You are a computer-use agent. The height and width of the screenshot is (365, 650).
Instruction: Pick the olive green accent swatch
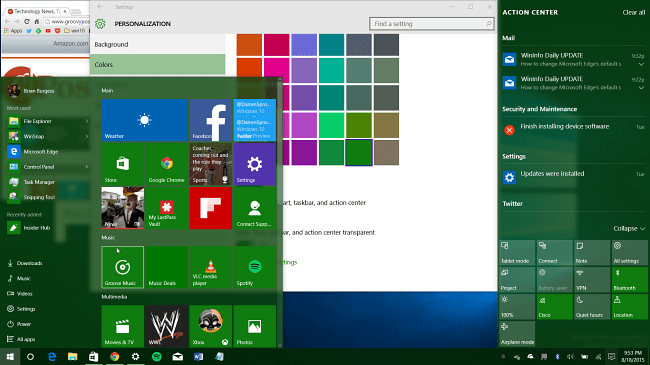coord(359,125)
